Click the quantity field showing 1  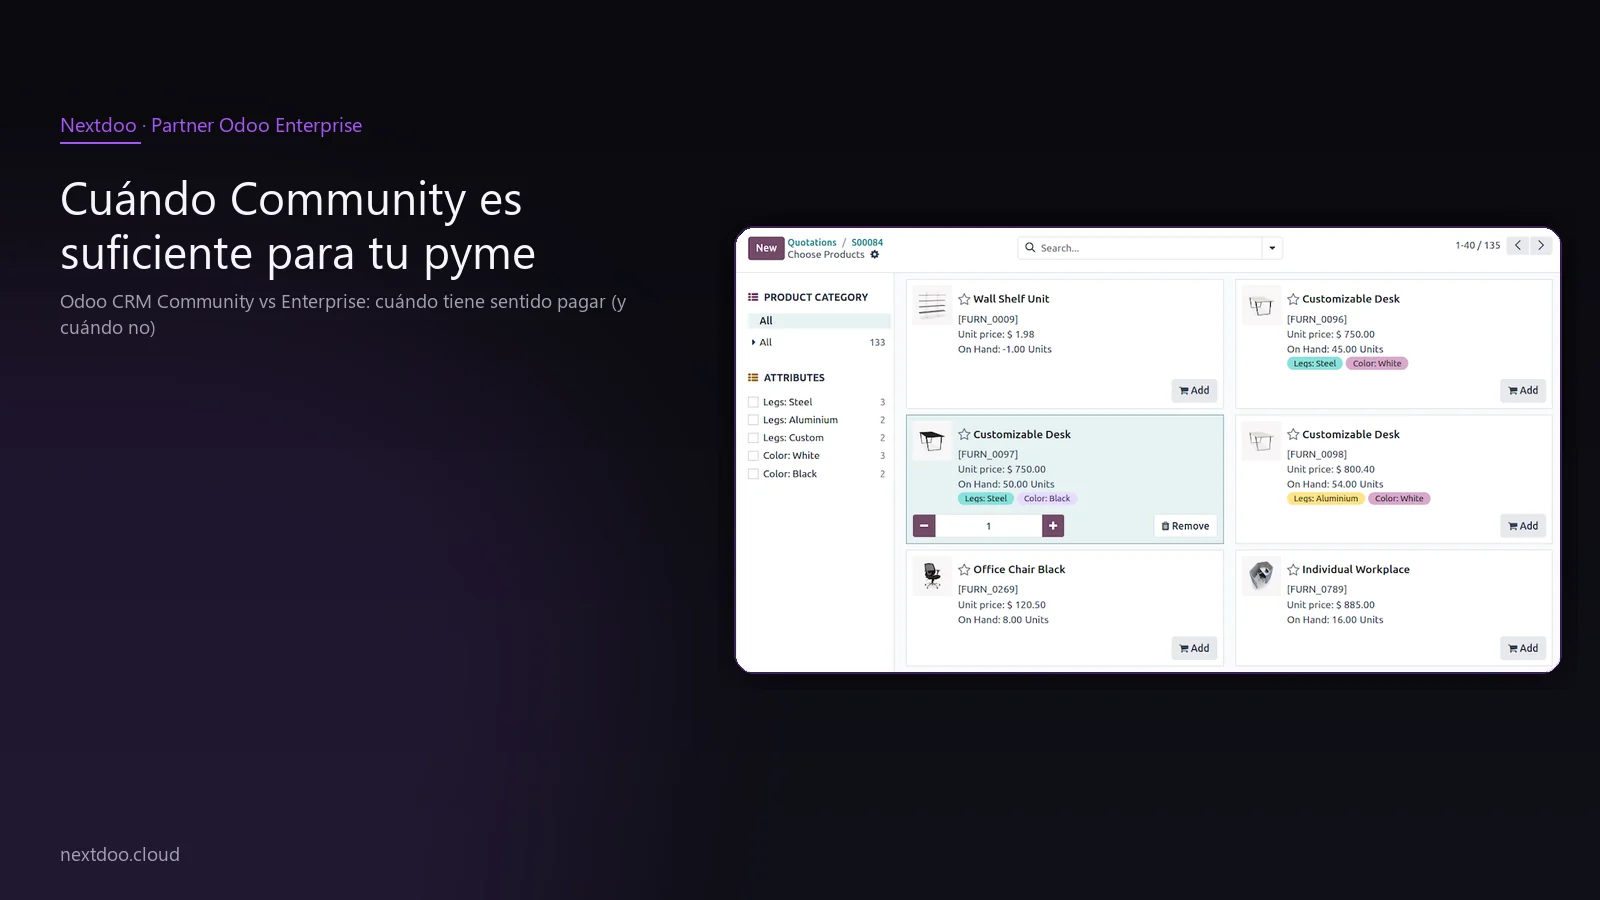[989, 526]
